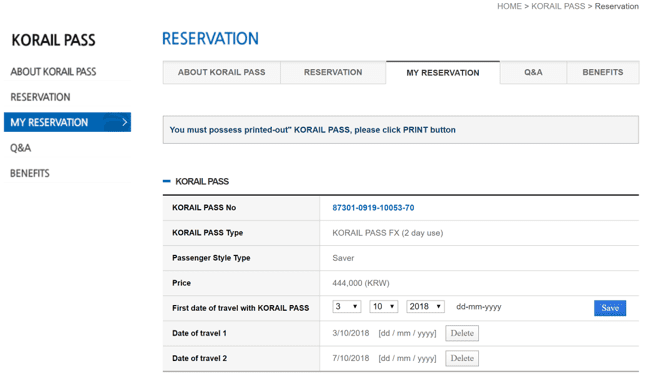Click the Price row label
This screenshot has height=386, width=671.
(181, 283)
